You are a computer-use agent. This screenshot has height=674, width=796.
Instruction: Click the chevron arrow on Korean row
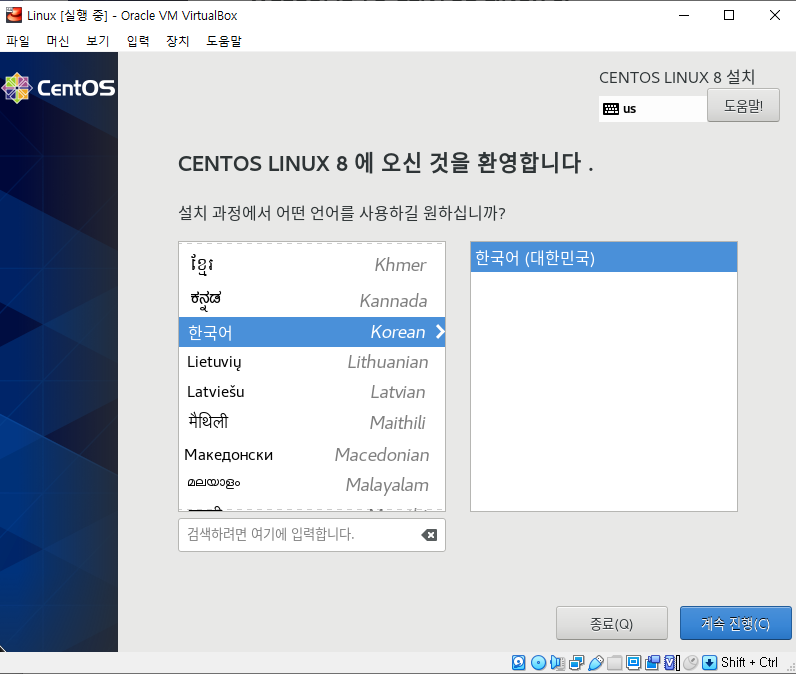[440, 332]
